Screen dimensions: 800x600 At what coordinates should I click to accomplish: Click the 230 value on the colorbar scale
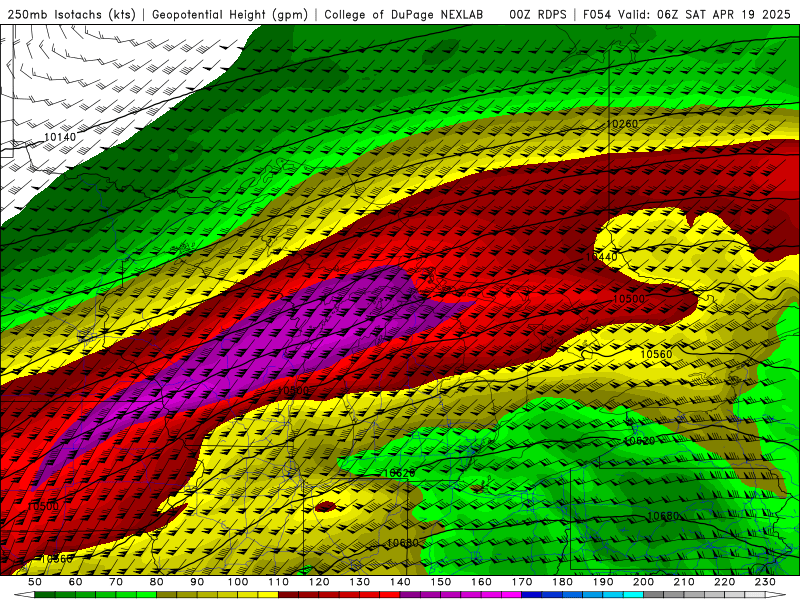click(766, 582)
